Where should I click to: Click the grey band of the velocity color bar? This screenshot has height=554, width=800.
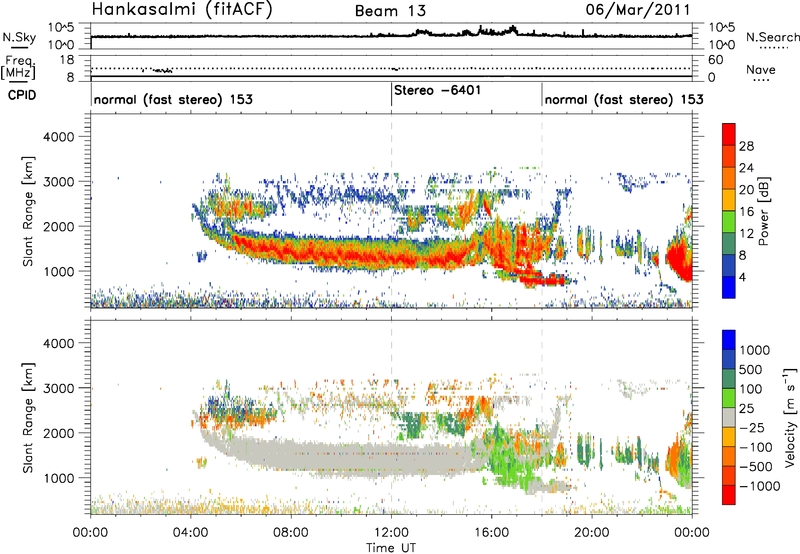[729, 418]
